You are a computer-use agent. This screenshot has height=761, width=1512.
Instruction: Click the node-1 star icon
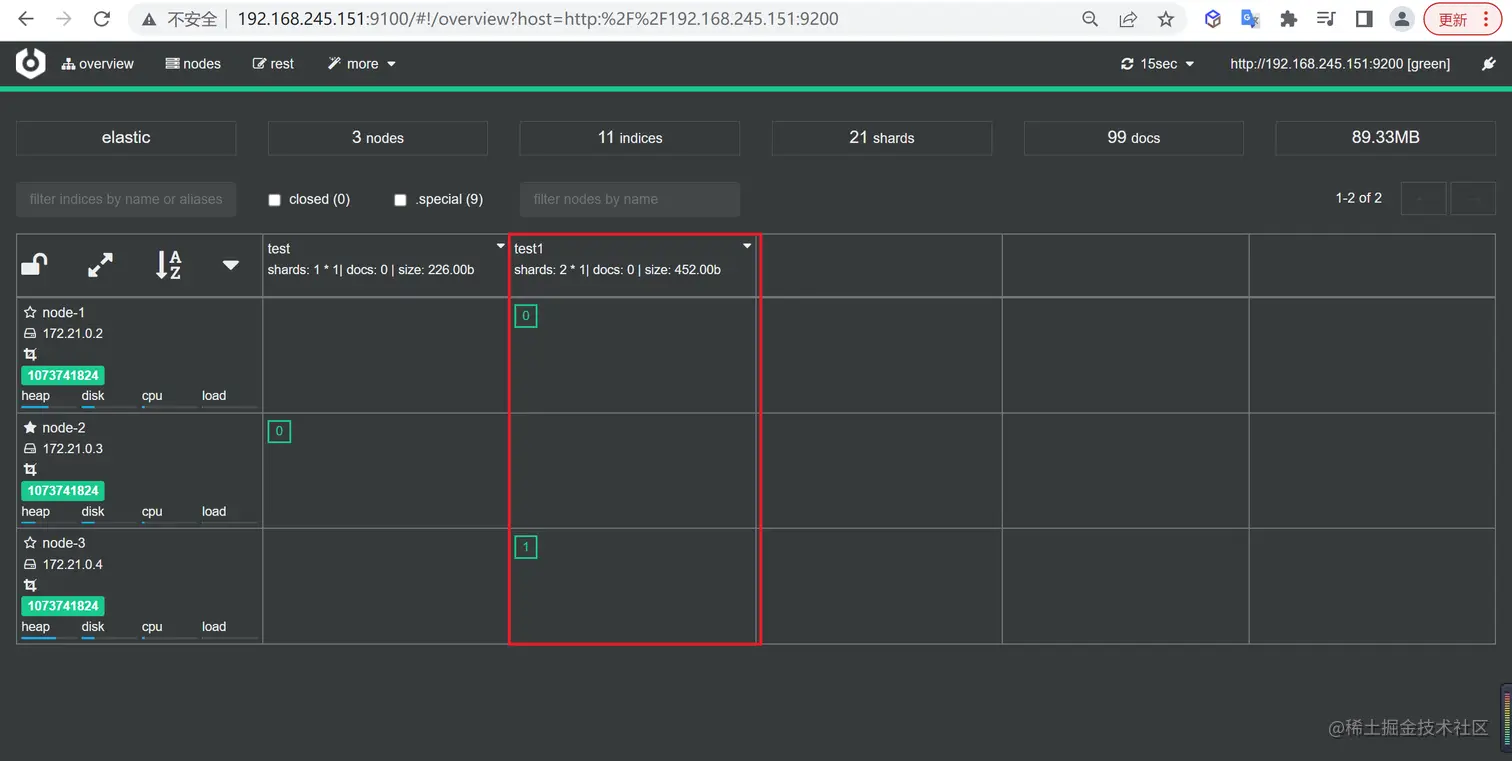point(30,312)
